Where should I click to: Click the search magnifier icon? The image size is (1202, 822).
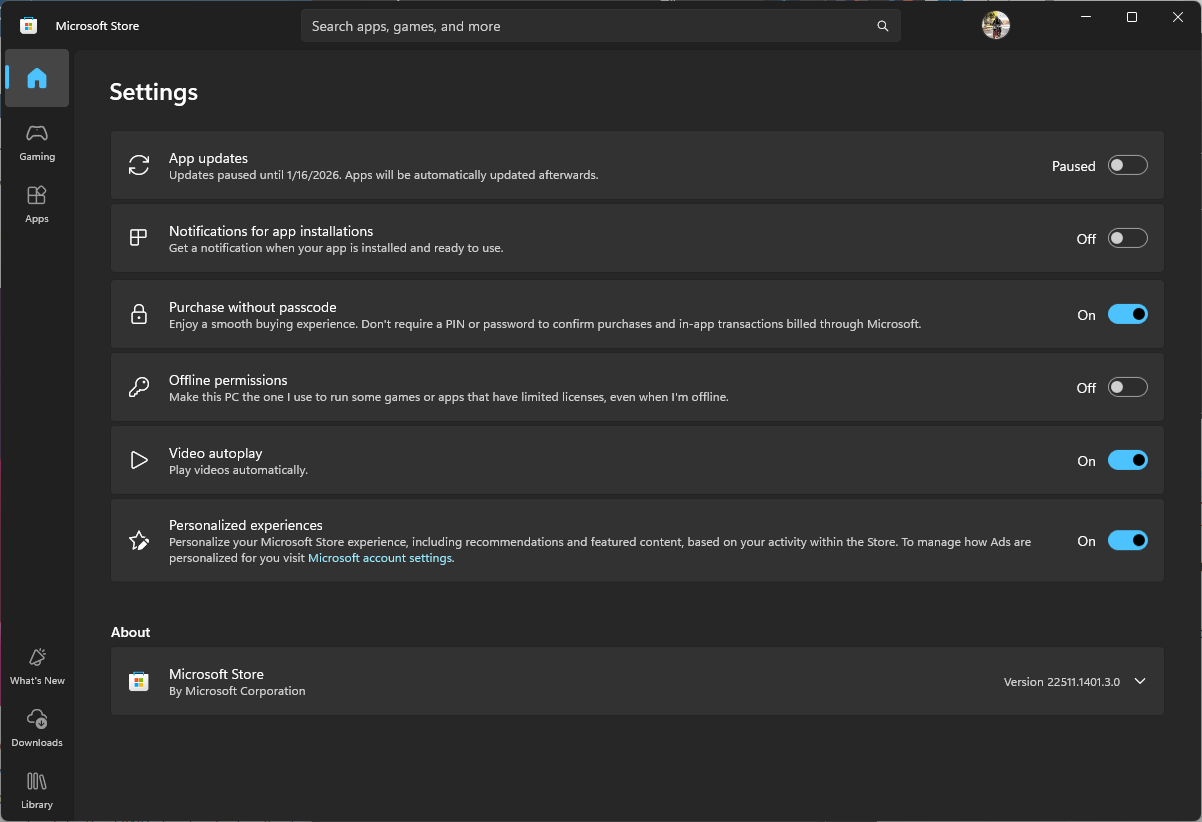[882, 26]
